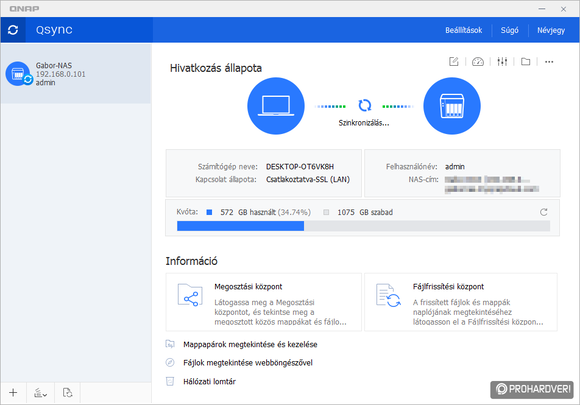This screenshot has width=580, height=405.
Task: Click the Szinkronizálás... status text
Action: click(364, 123)
